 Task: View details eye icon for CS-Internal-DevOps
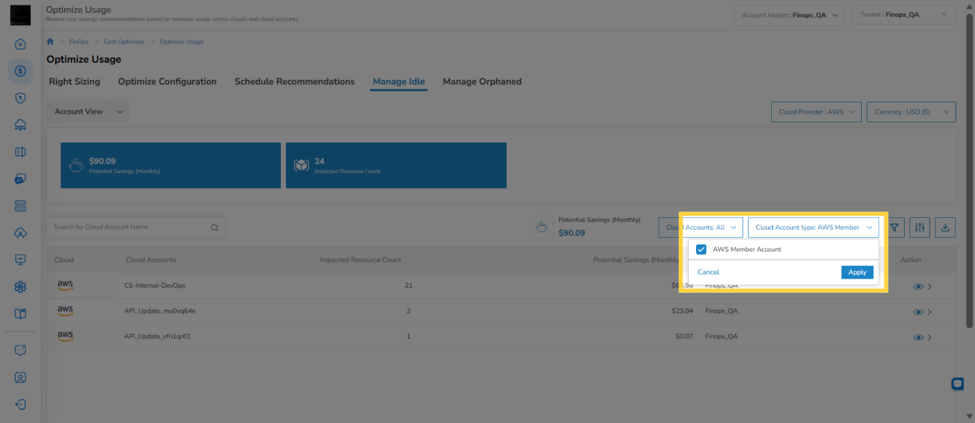[x=918, y=286]
